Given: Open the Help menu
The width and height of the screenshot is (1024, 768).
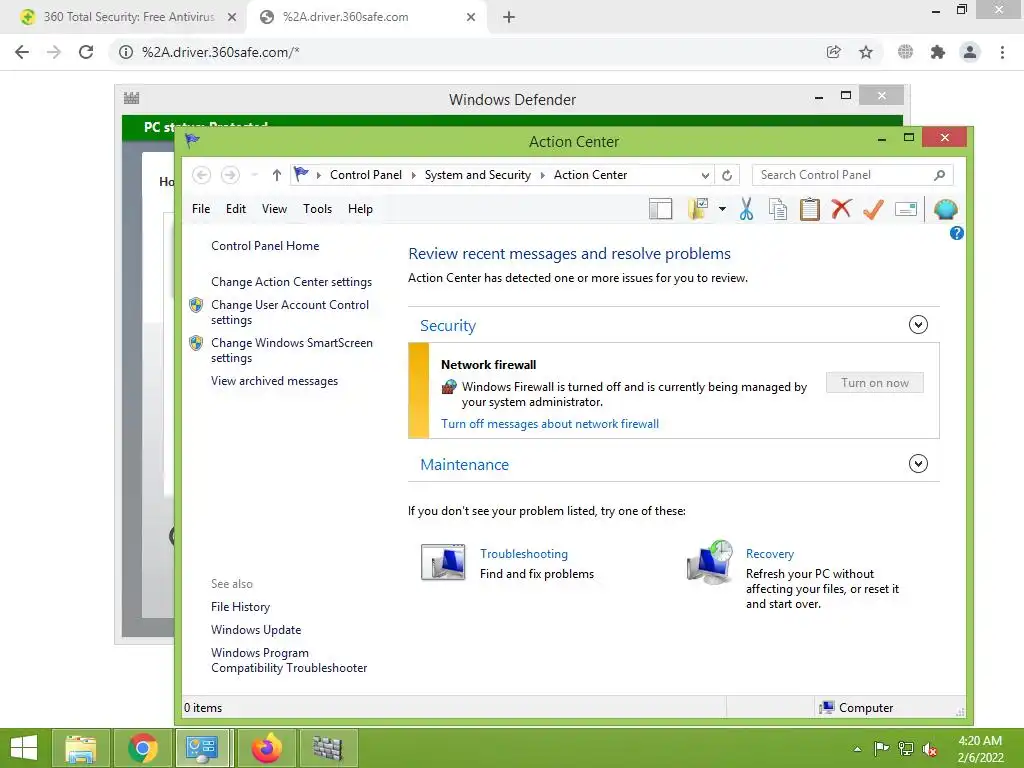Looking at the screenshot, I should pyautogui.click(x=360, y=209).
